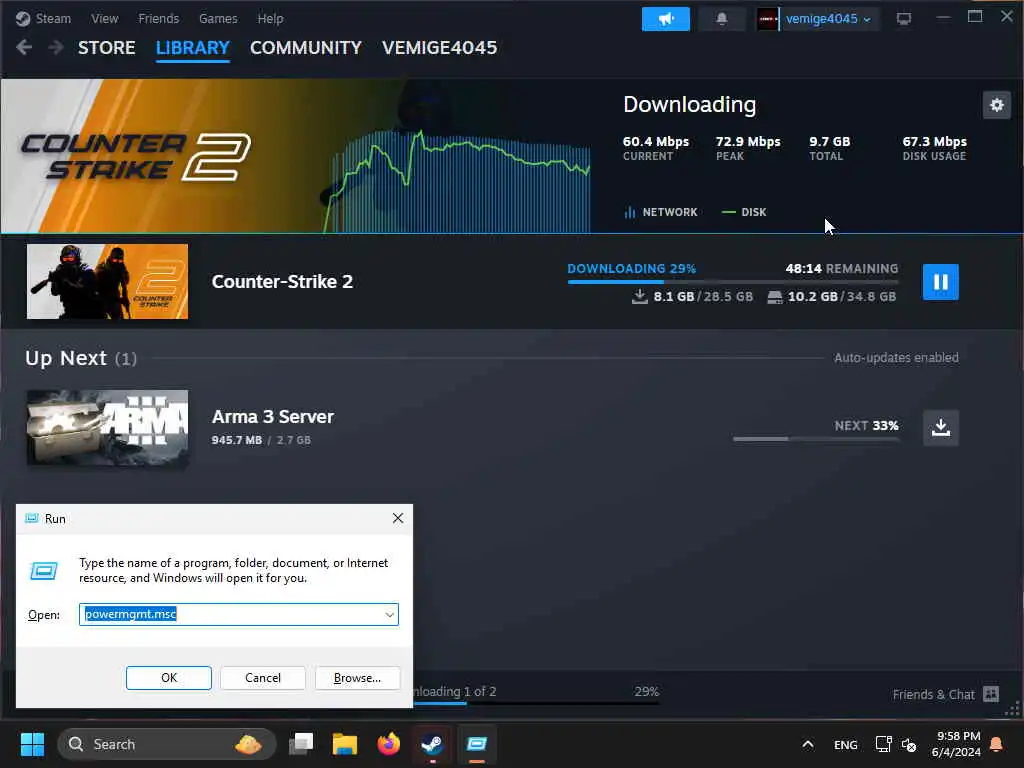Click the ENG language indicator
Screen dimensions: 1024x768
point(846,744)
